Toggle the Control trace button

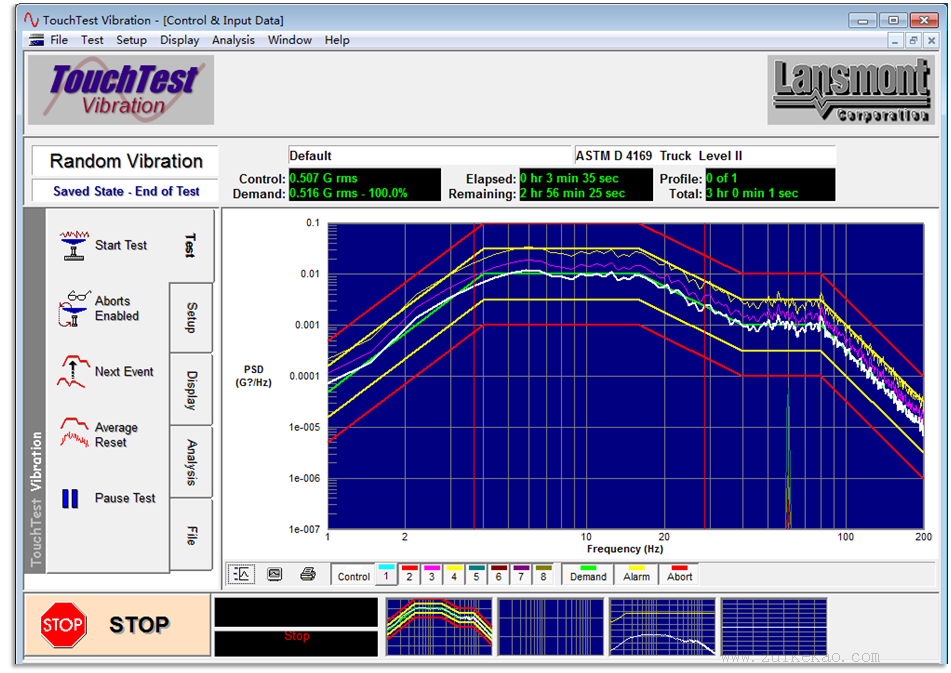pos(353,574)
